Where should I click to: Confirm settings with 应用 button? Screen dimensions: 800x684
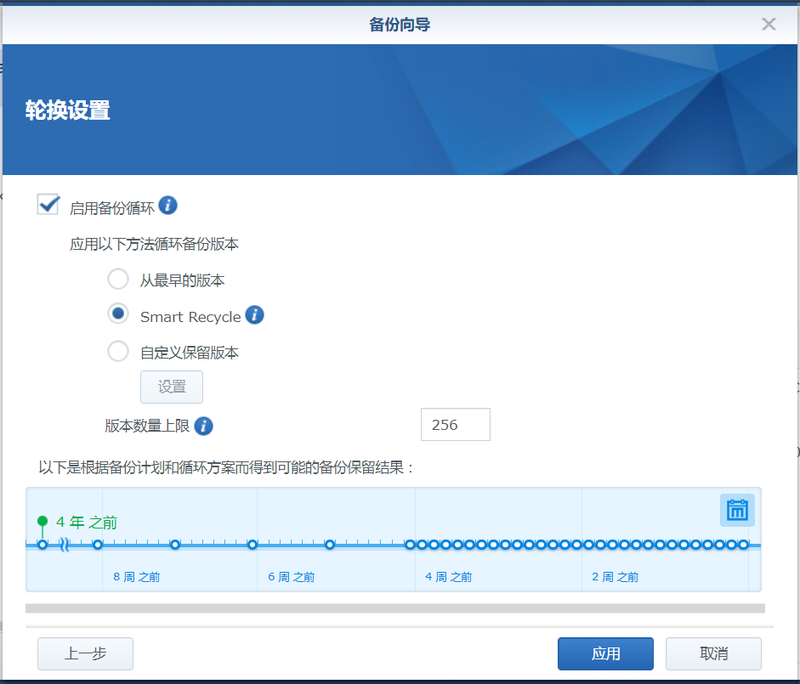(x=605, y=654)
